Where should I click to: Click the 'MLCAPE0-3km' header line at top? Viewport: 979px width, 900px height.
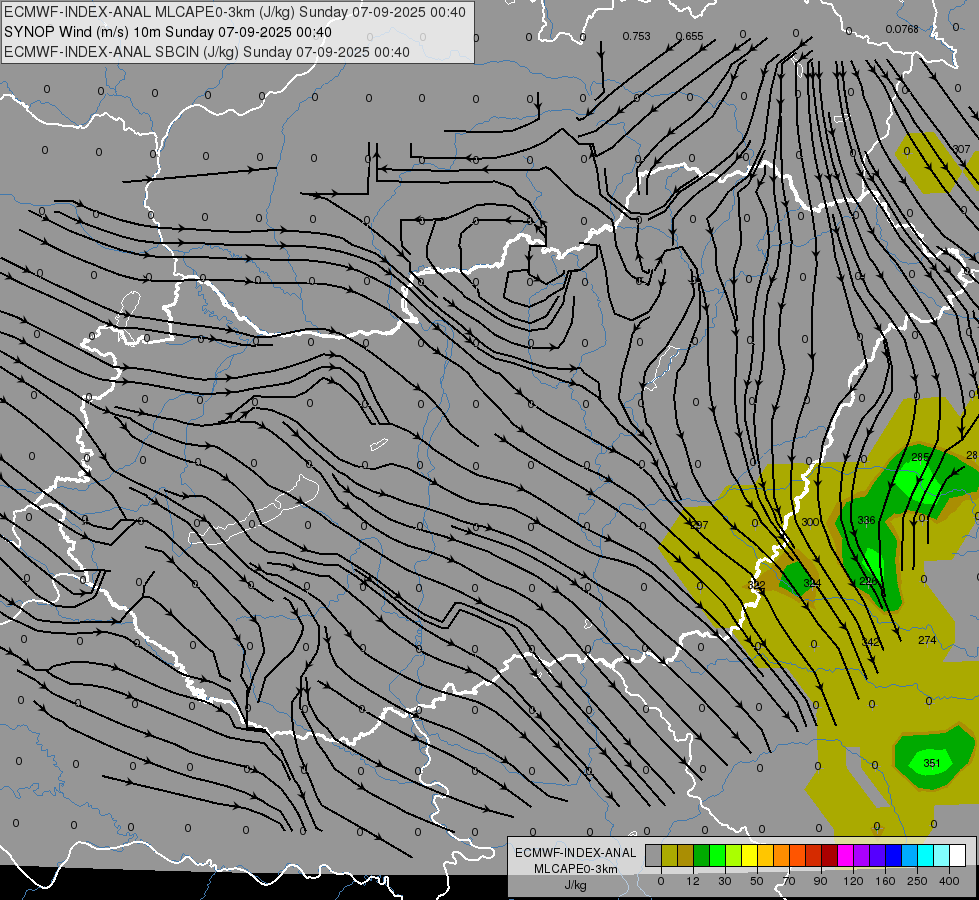235,12
